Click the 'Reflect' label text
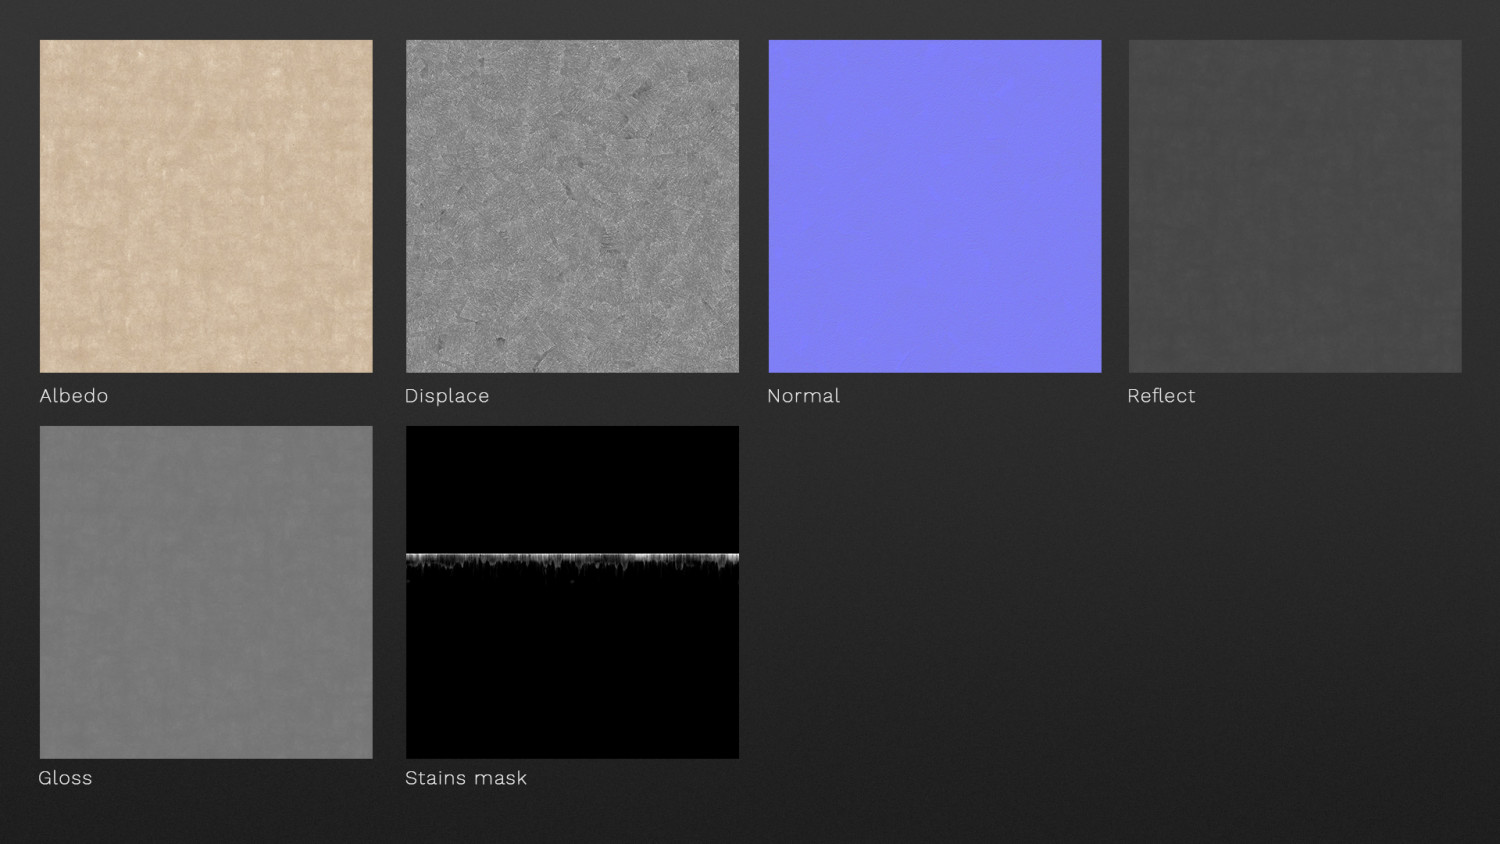This screenshot has width=1500, height=844. (1161, 396)
